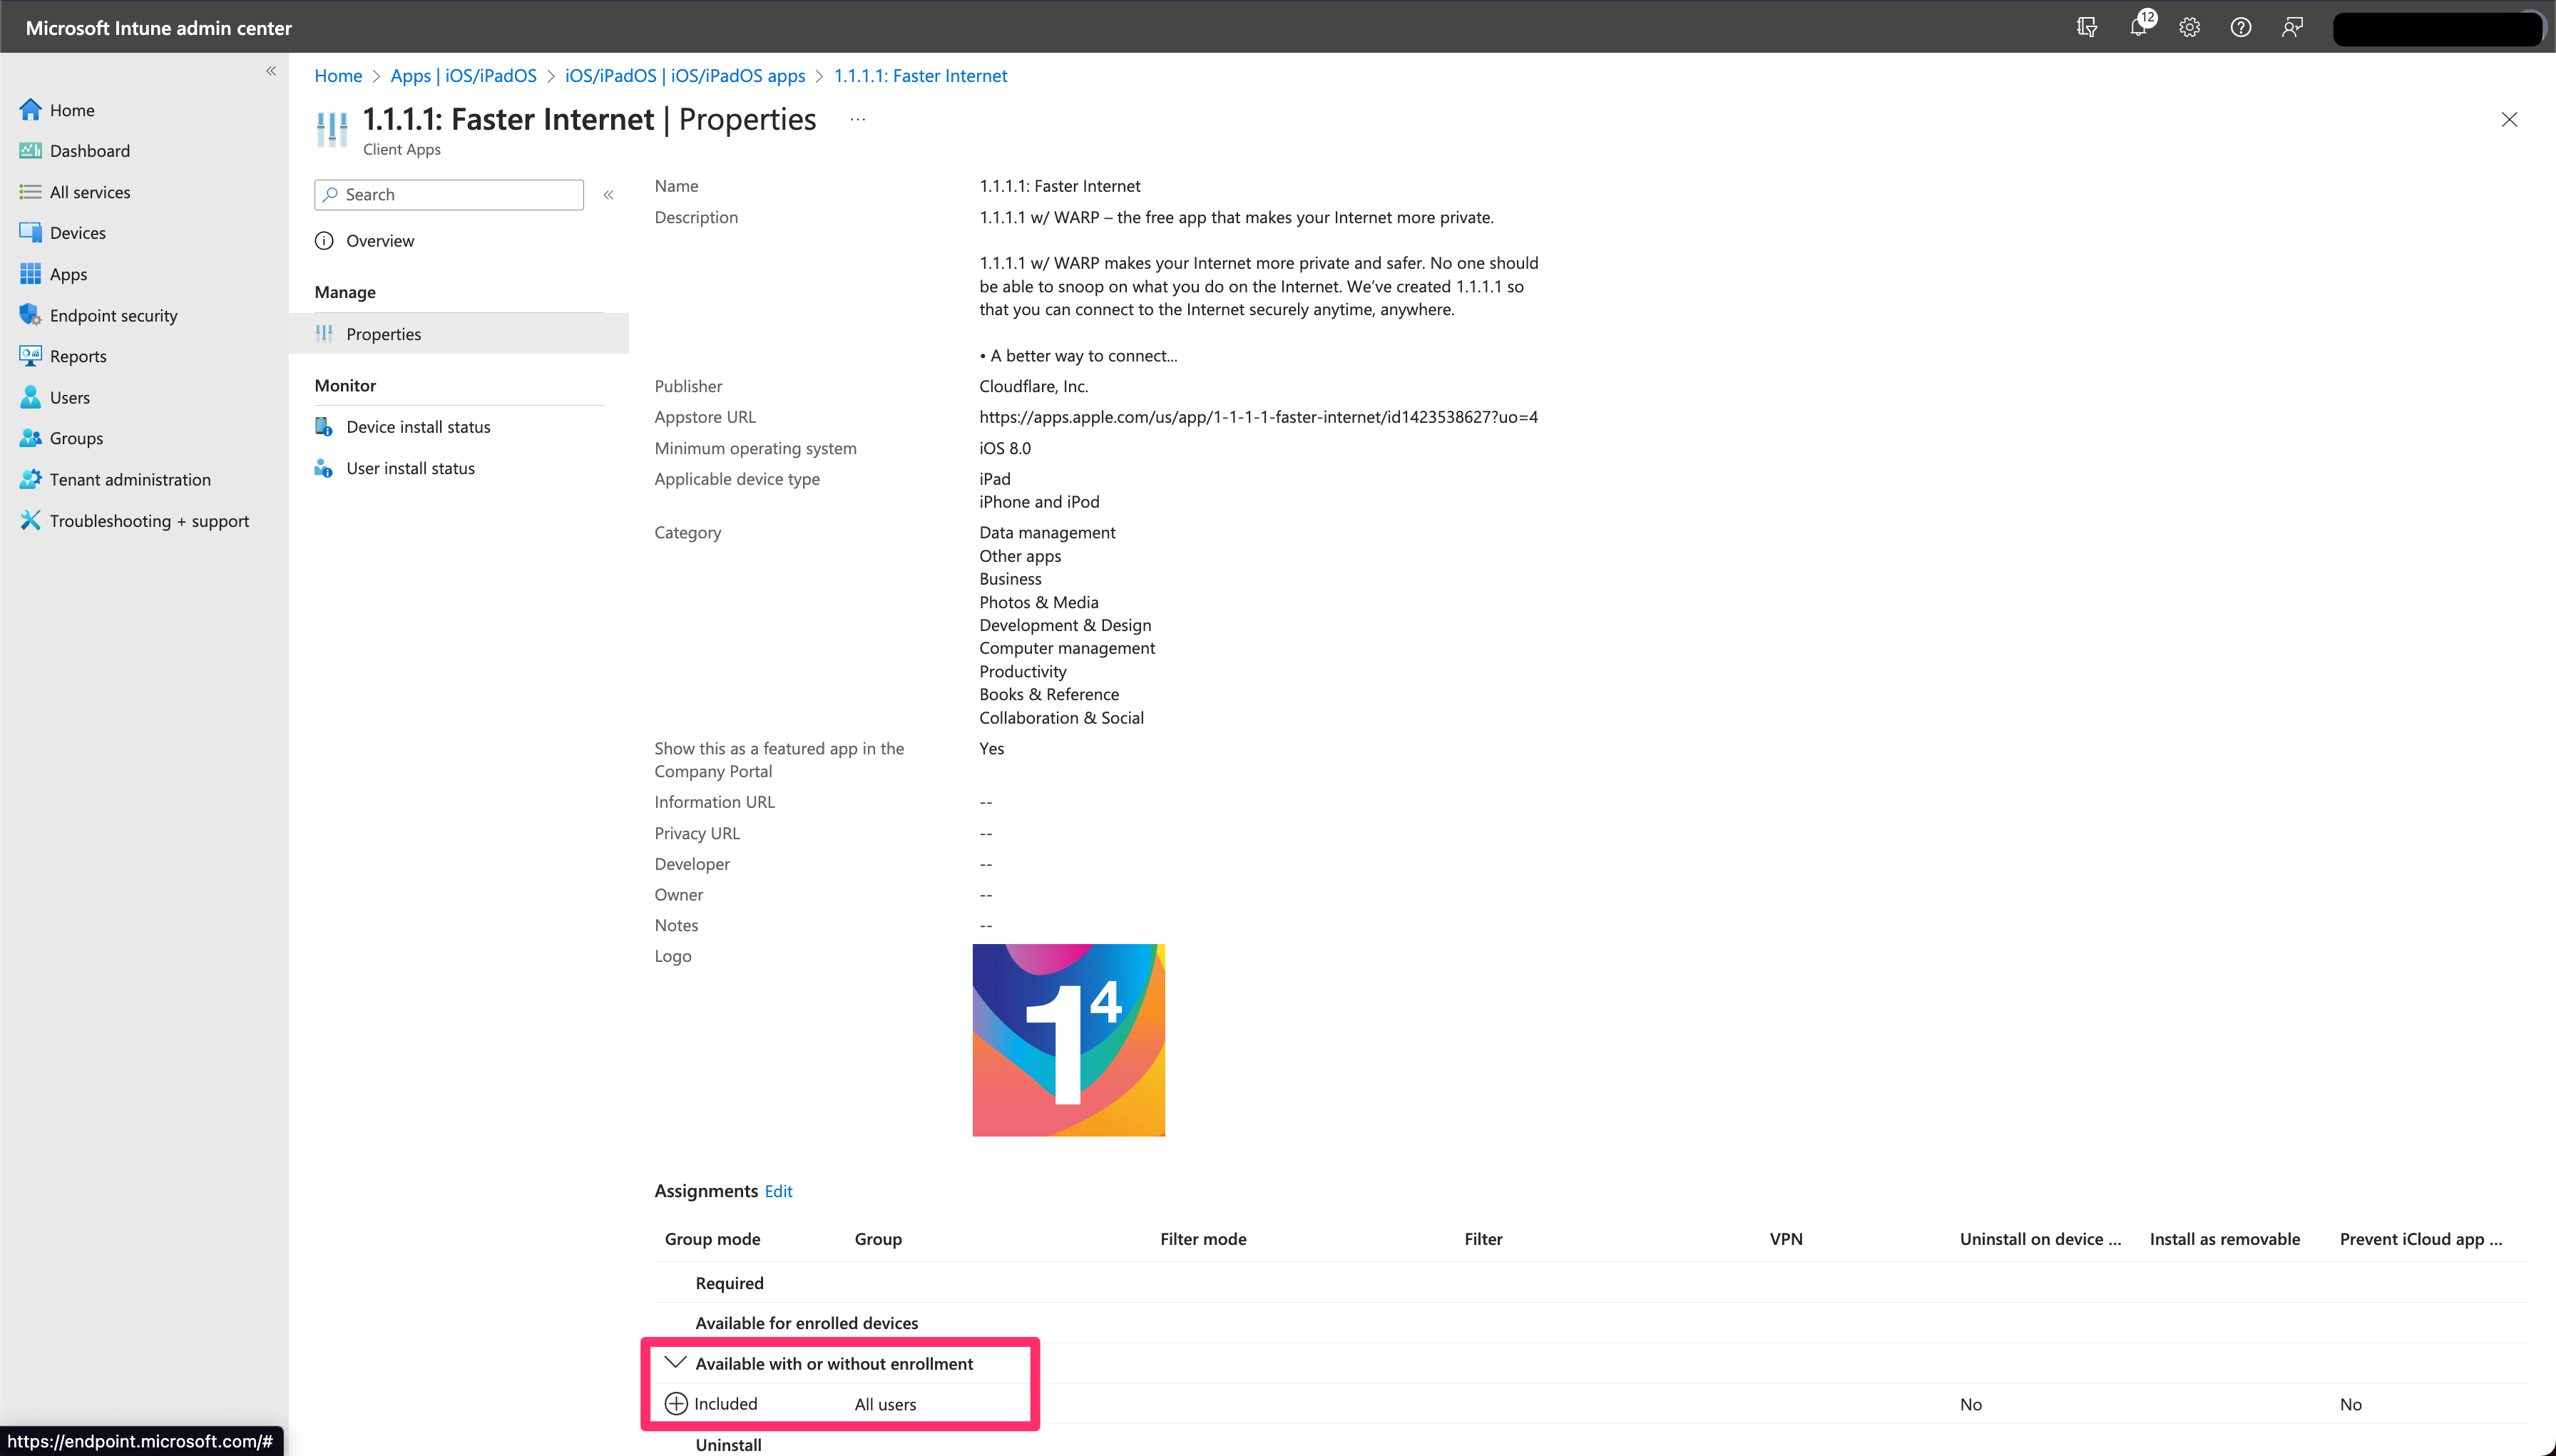This screenshot has height=1456, width=2556.
Task: Click the Edit link beside Assignments
Action: [778, 1191]
